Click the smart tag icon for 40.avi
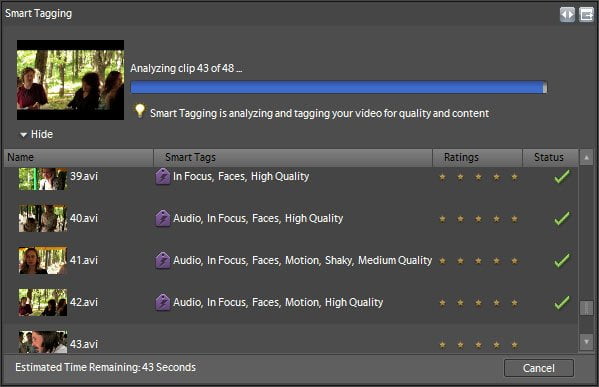Viewport: 599px width, 387px height. 163,219
